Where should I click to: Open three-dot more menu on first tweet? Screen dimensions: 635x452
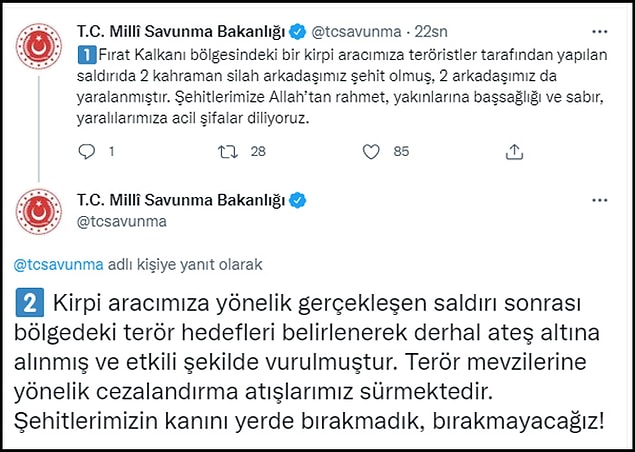pyautogui.click(x=600, y=32)
